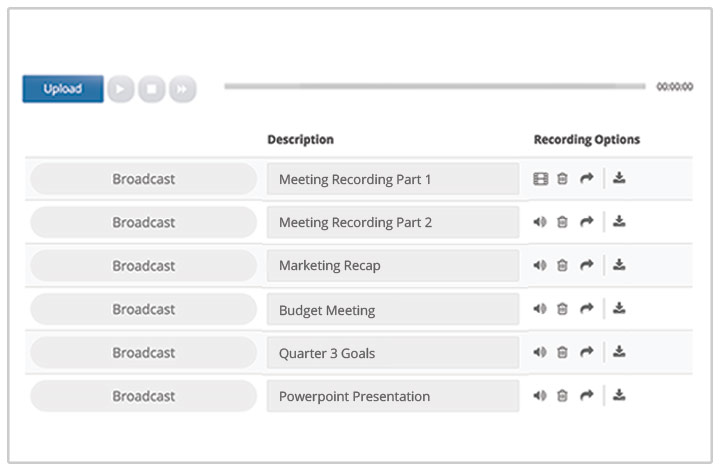Share the Marketing Recap recording
720x470 pixels.
tap(586, 265)
